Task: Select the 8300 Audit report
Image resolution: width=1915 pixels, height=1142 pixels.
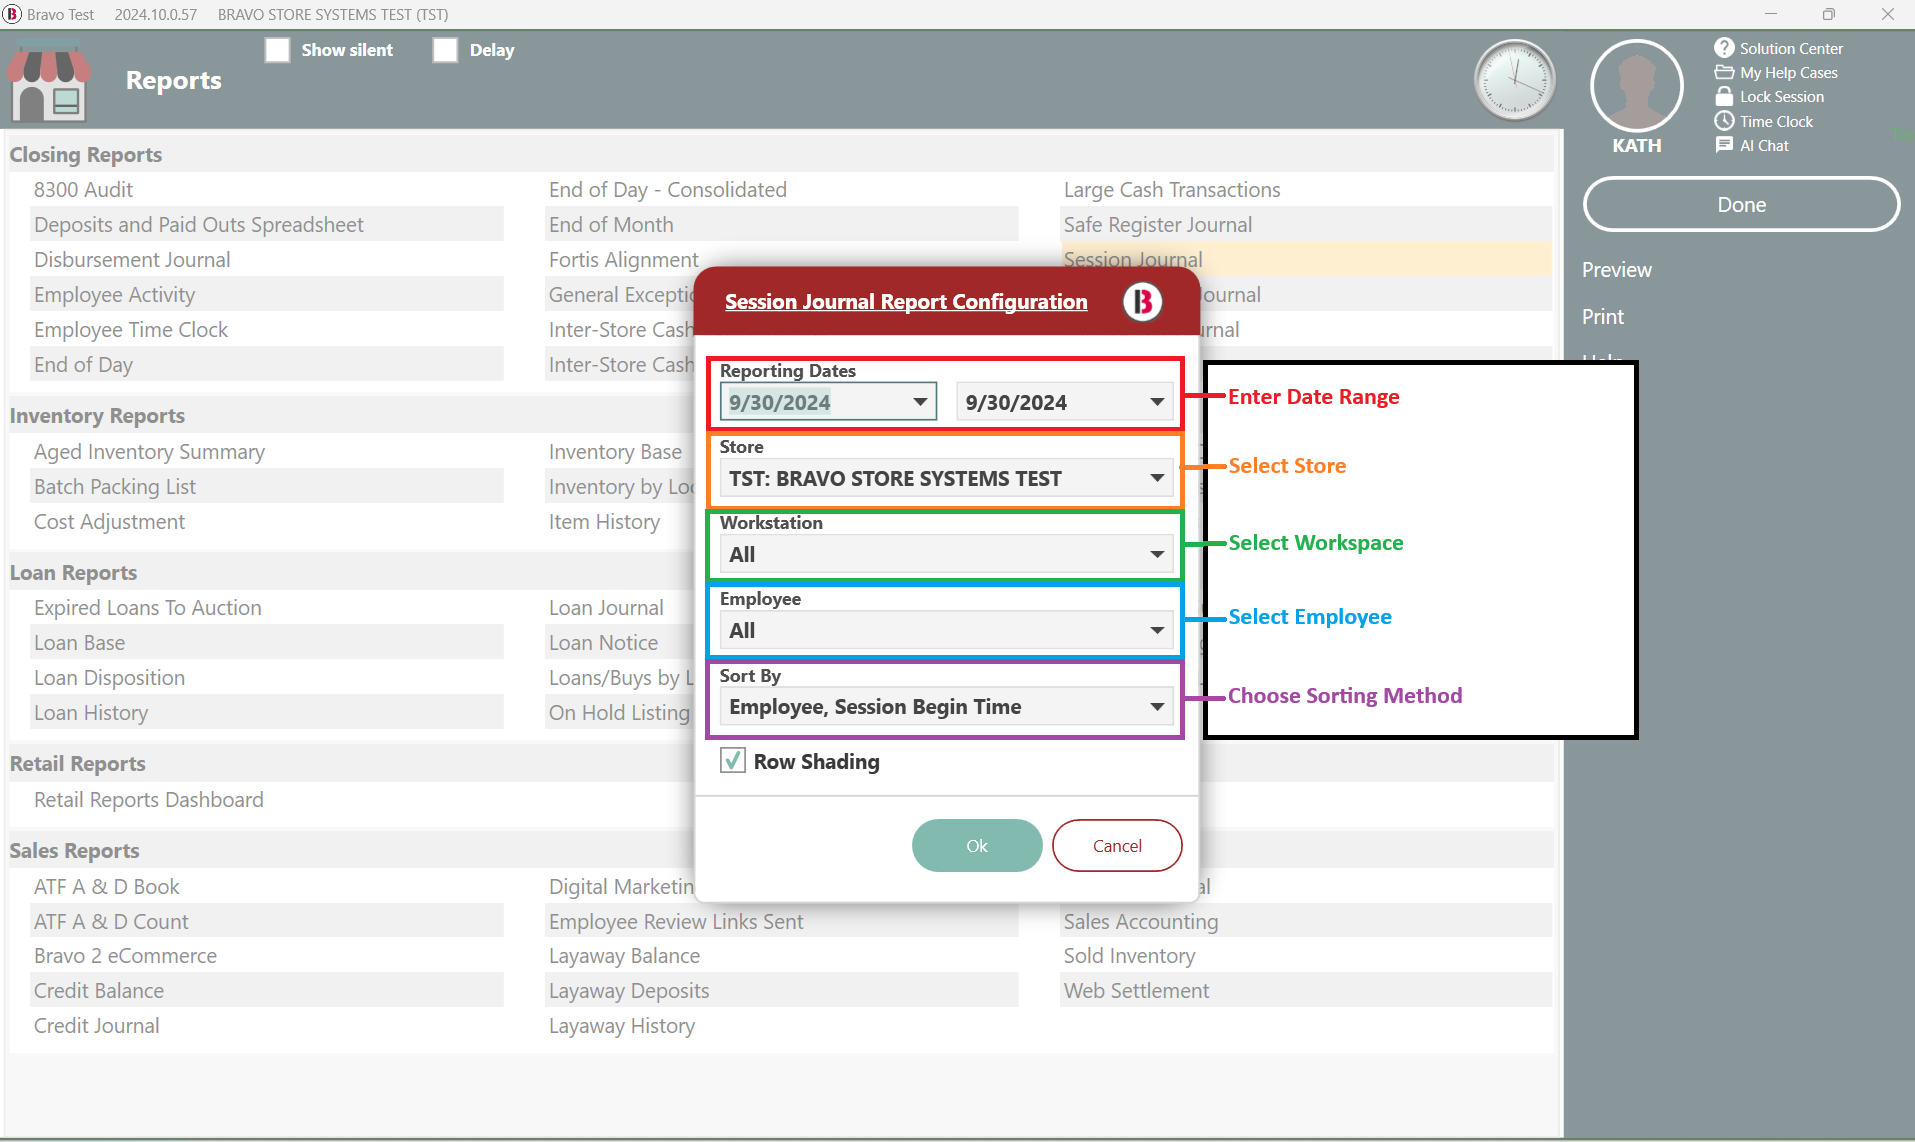Action: pos(83,189)
